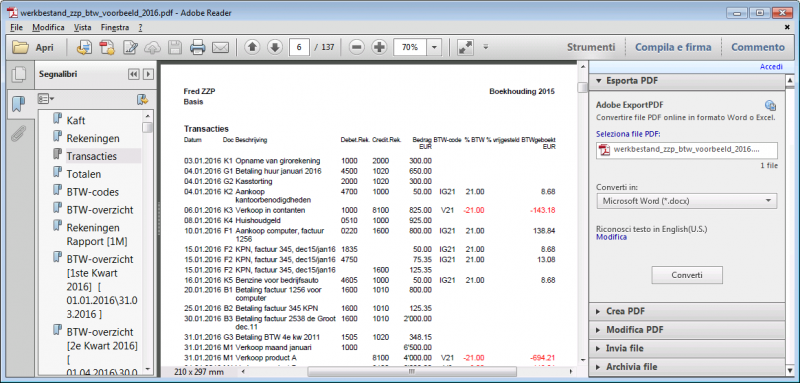
Task: Expand the Modifica PDF section
Action: 686,330
